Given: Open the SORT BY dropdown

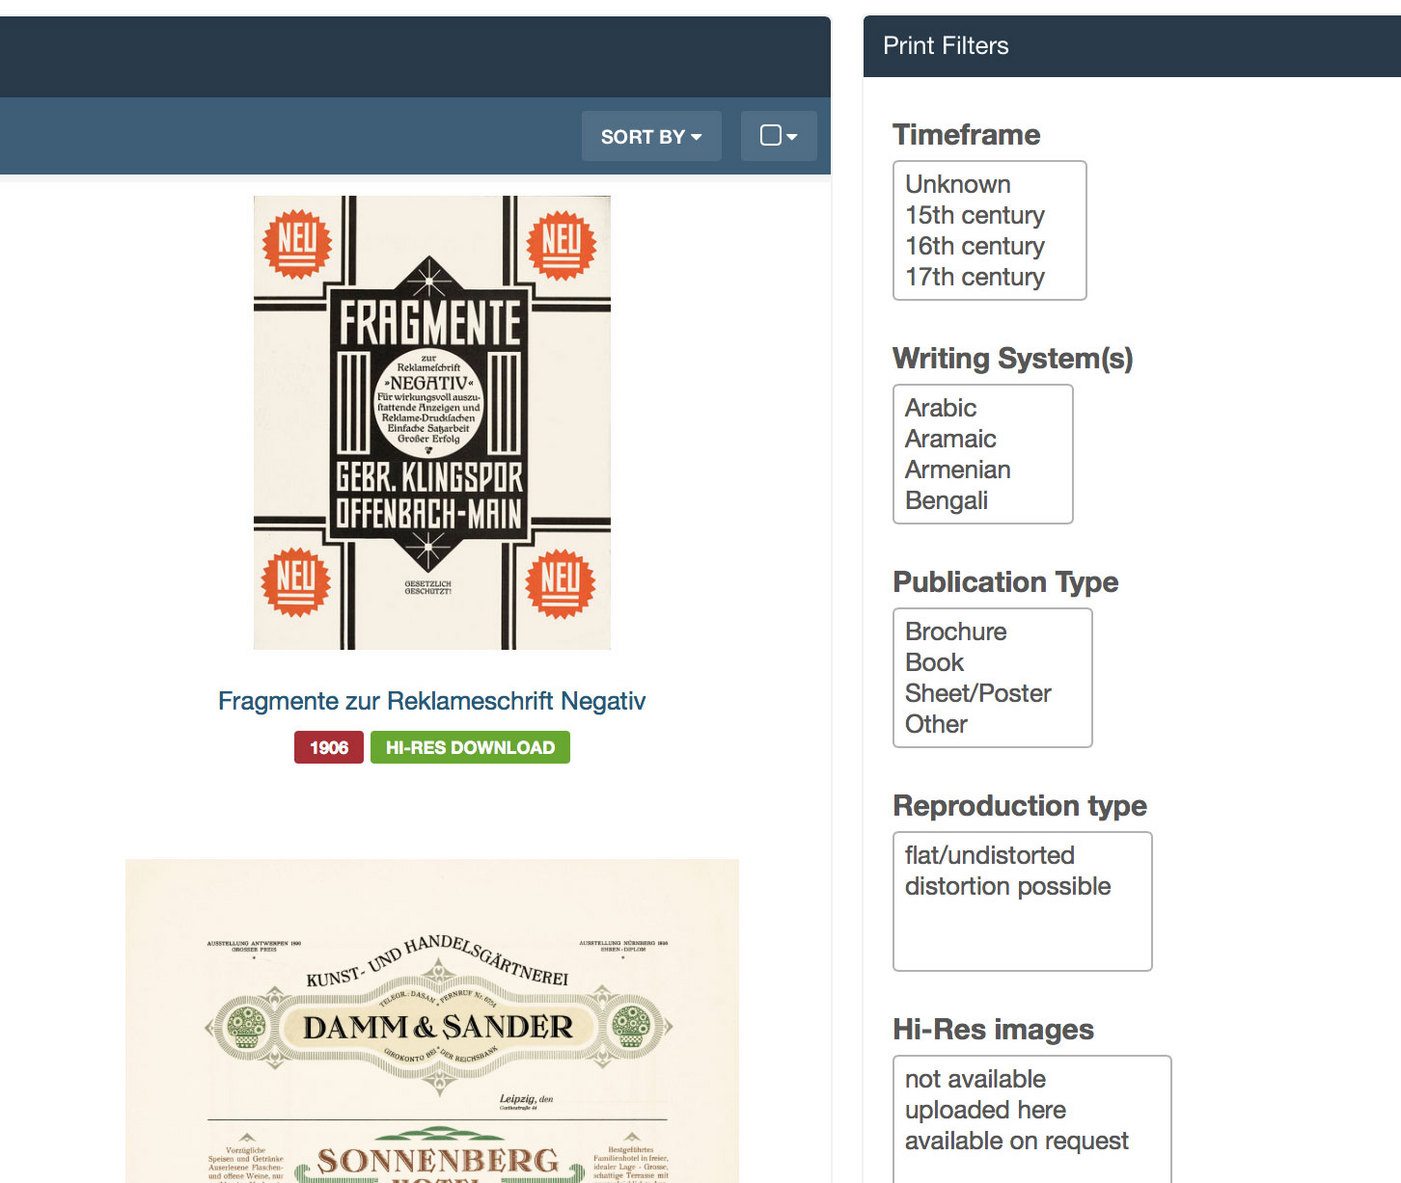Looking at the screenshot, I should (651, 136).
